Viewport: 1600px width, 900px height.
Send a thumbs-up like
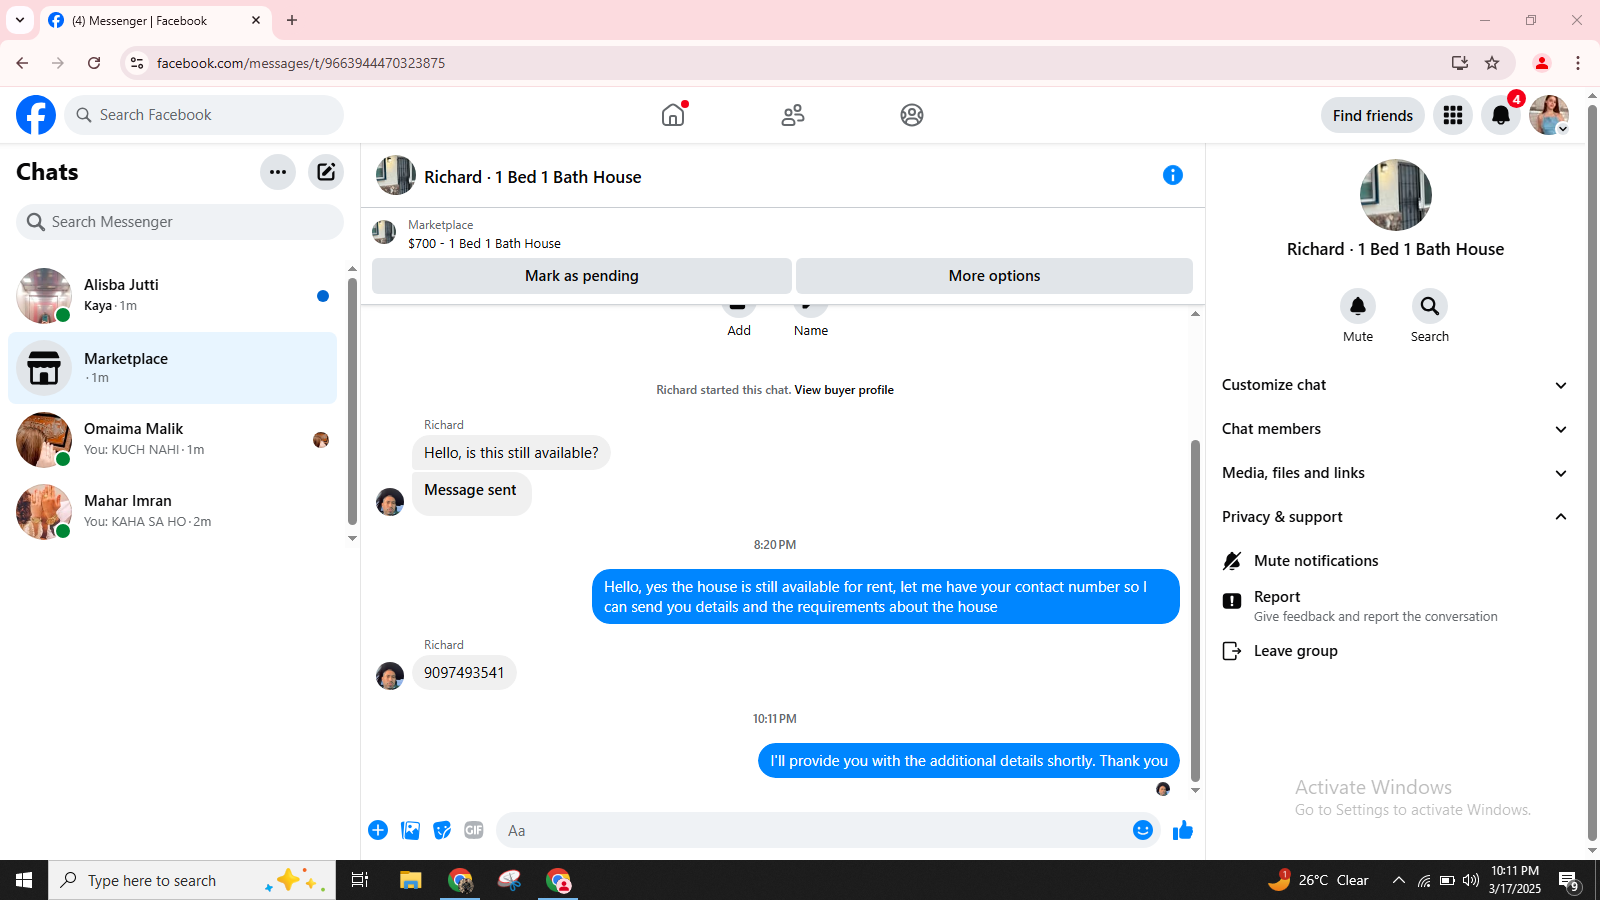(1183, 830)
